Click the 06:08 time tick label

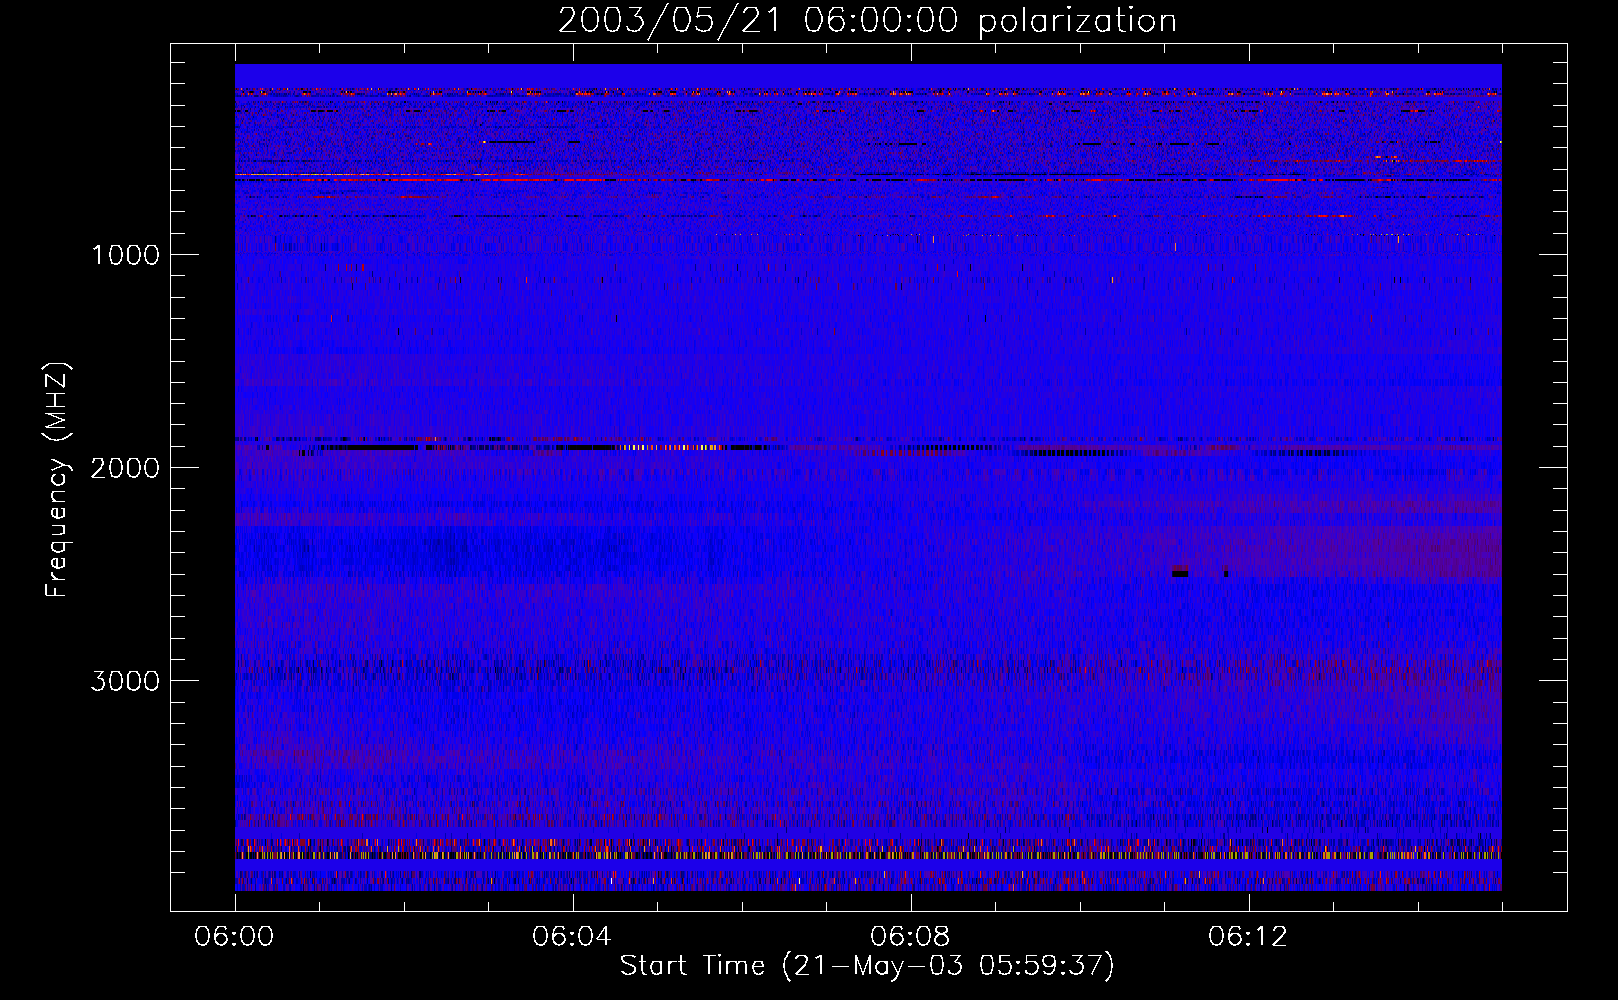tap(910, 937)
